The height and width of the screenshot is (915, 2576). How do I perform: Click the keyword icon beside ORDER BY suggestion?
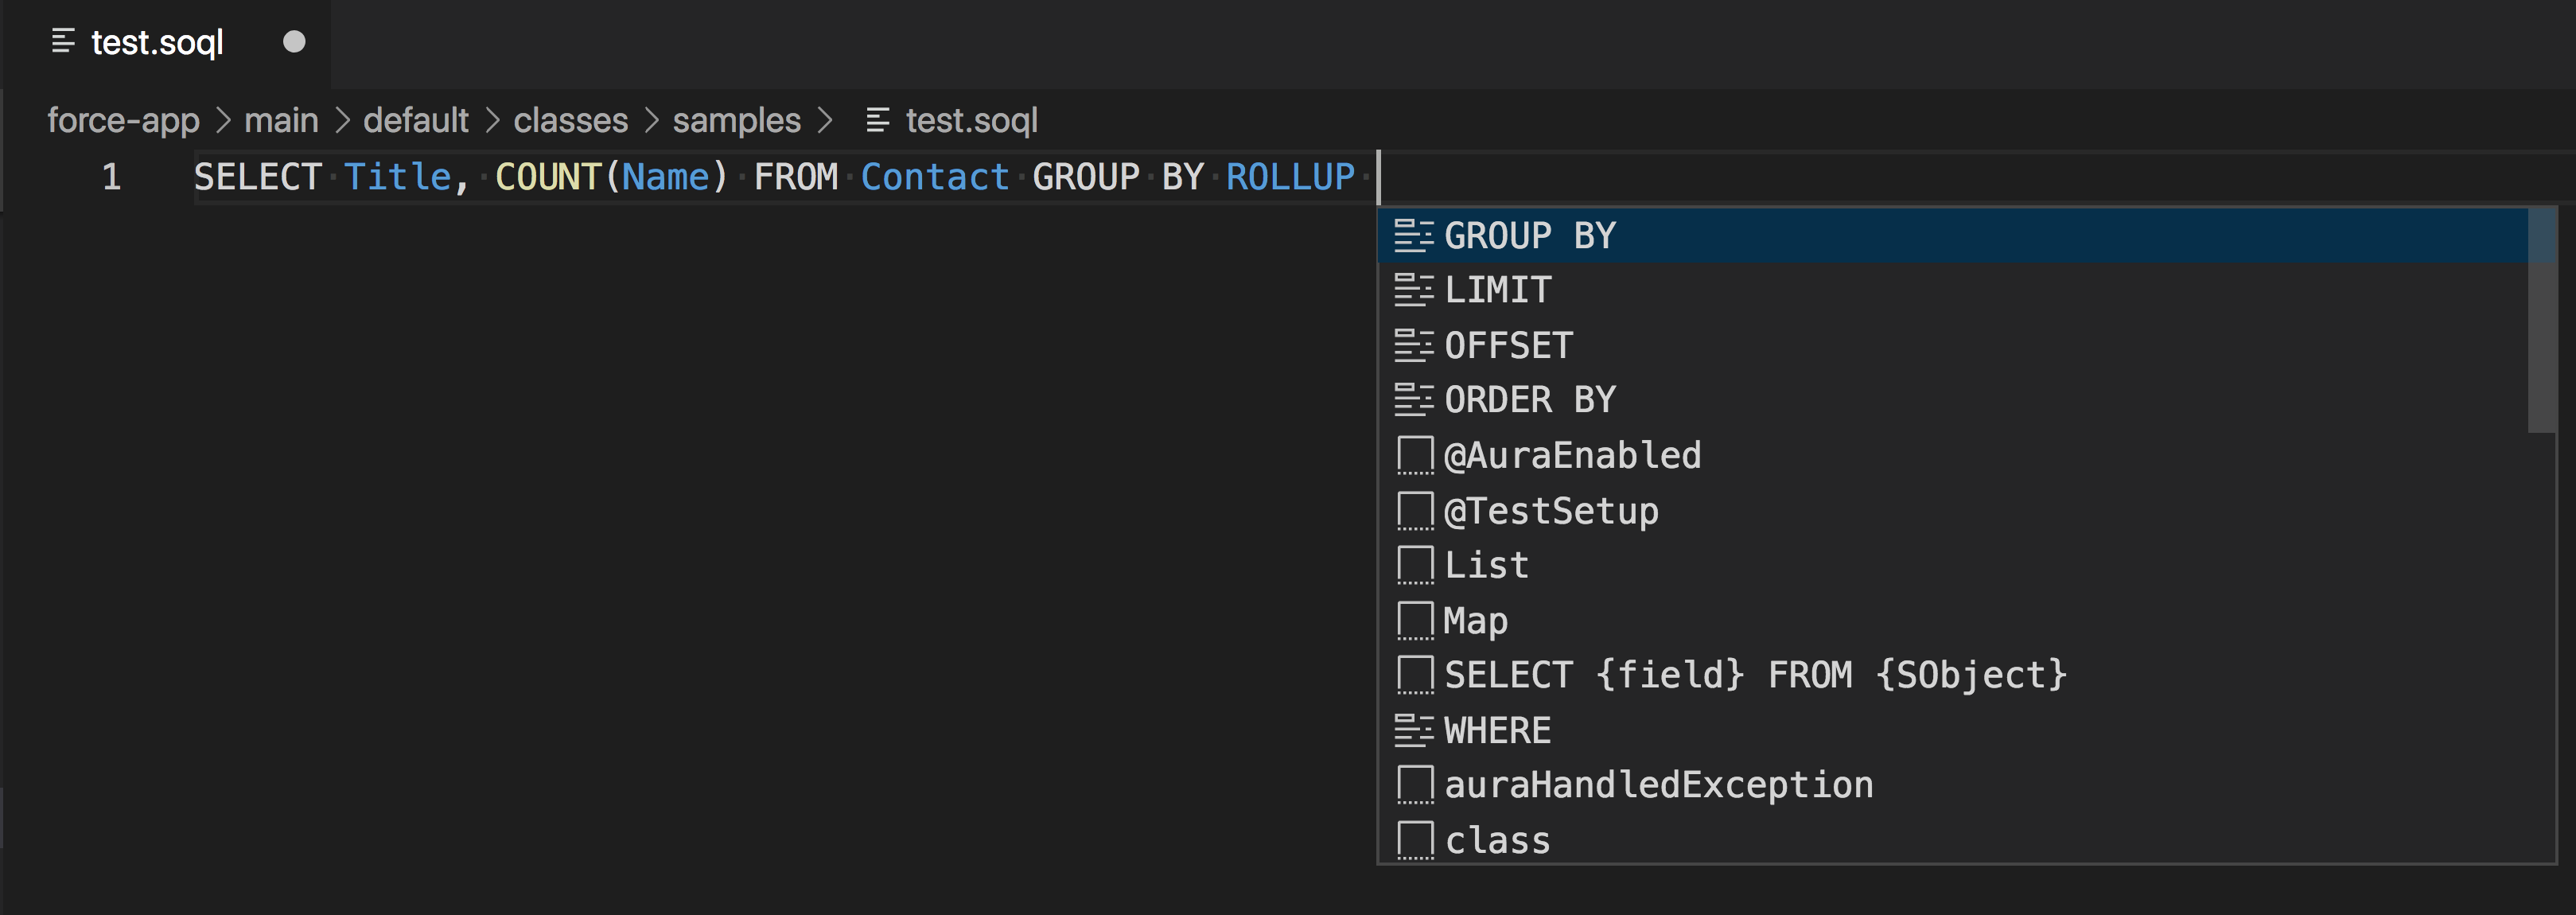[1413, 399]
